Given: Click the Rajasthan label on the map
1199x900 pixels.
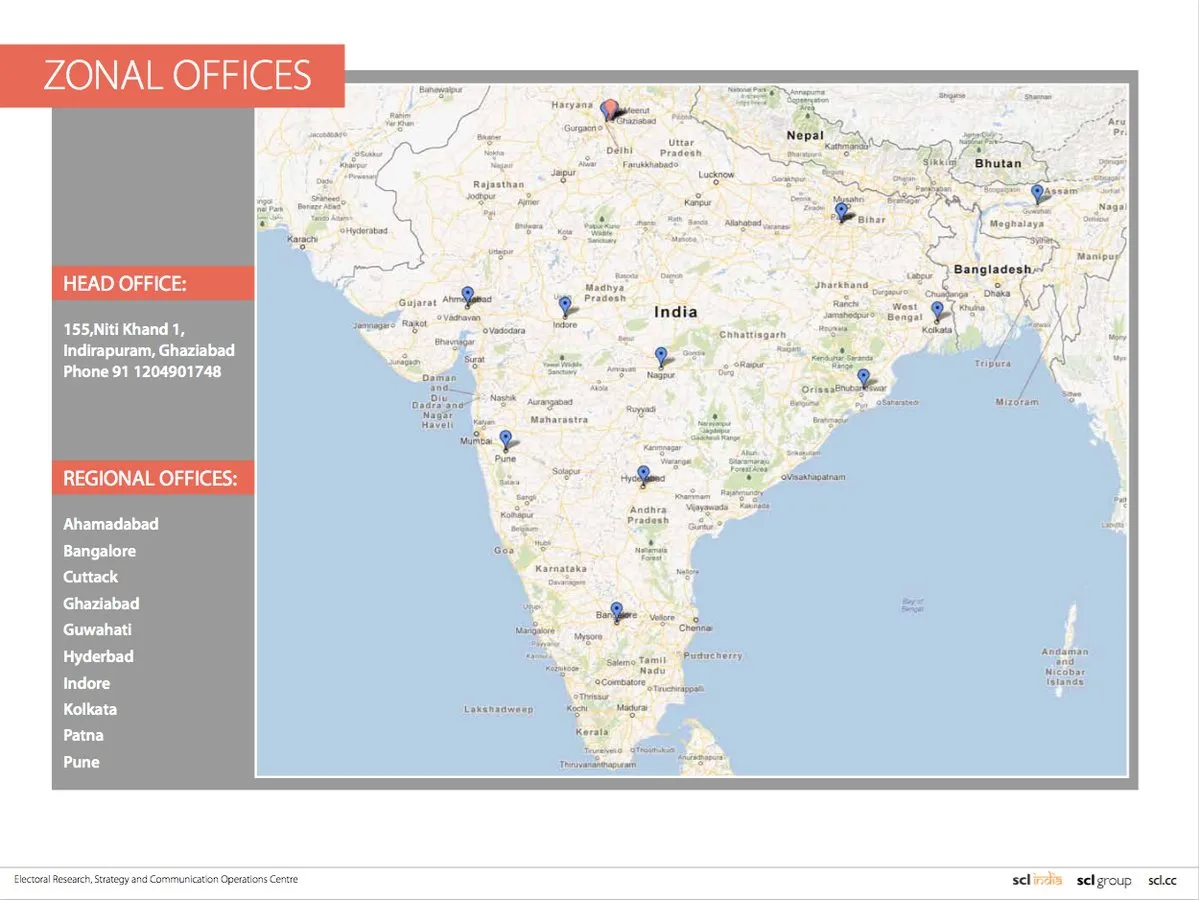Looking at the screenshot, I should point(499,185).
